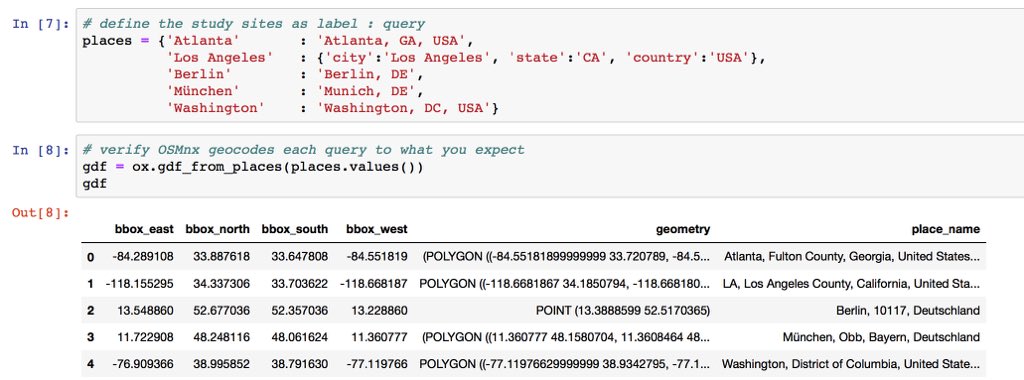Click row index 4 for Washington
The height and width of the screenshot is (380, 1024).
91,364
